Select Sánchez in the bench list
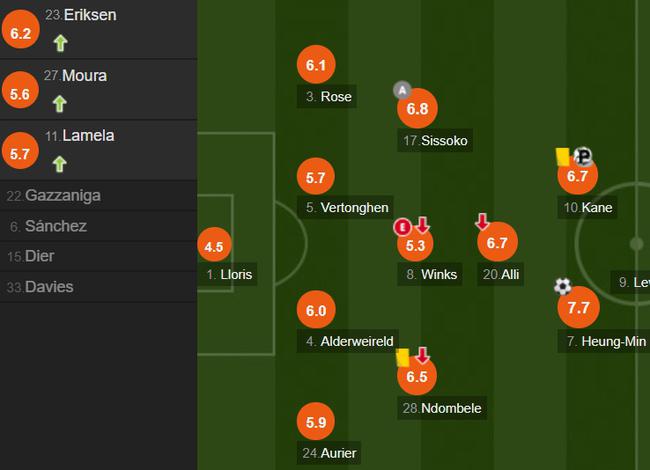 98,226
